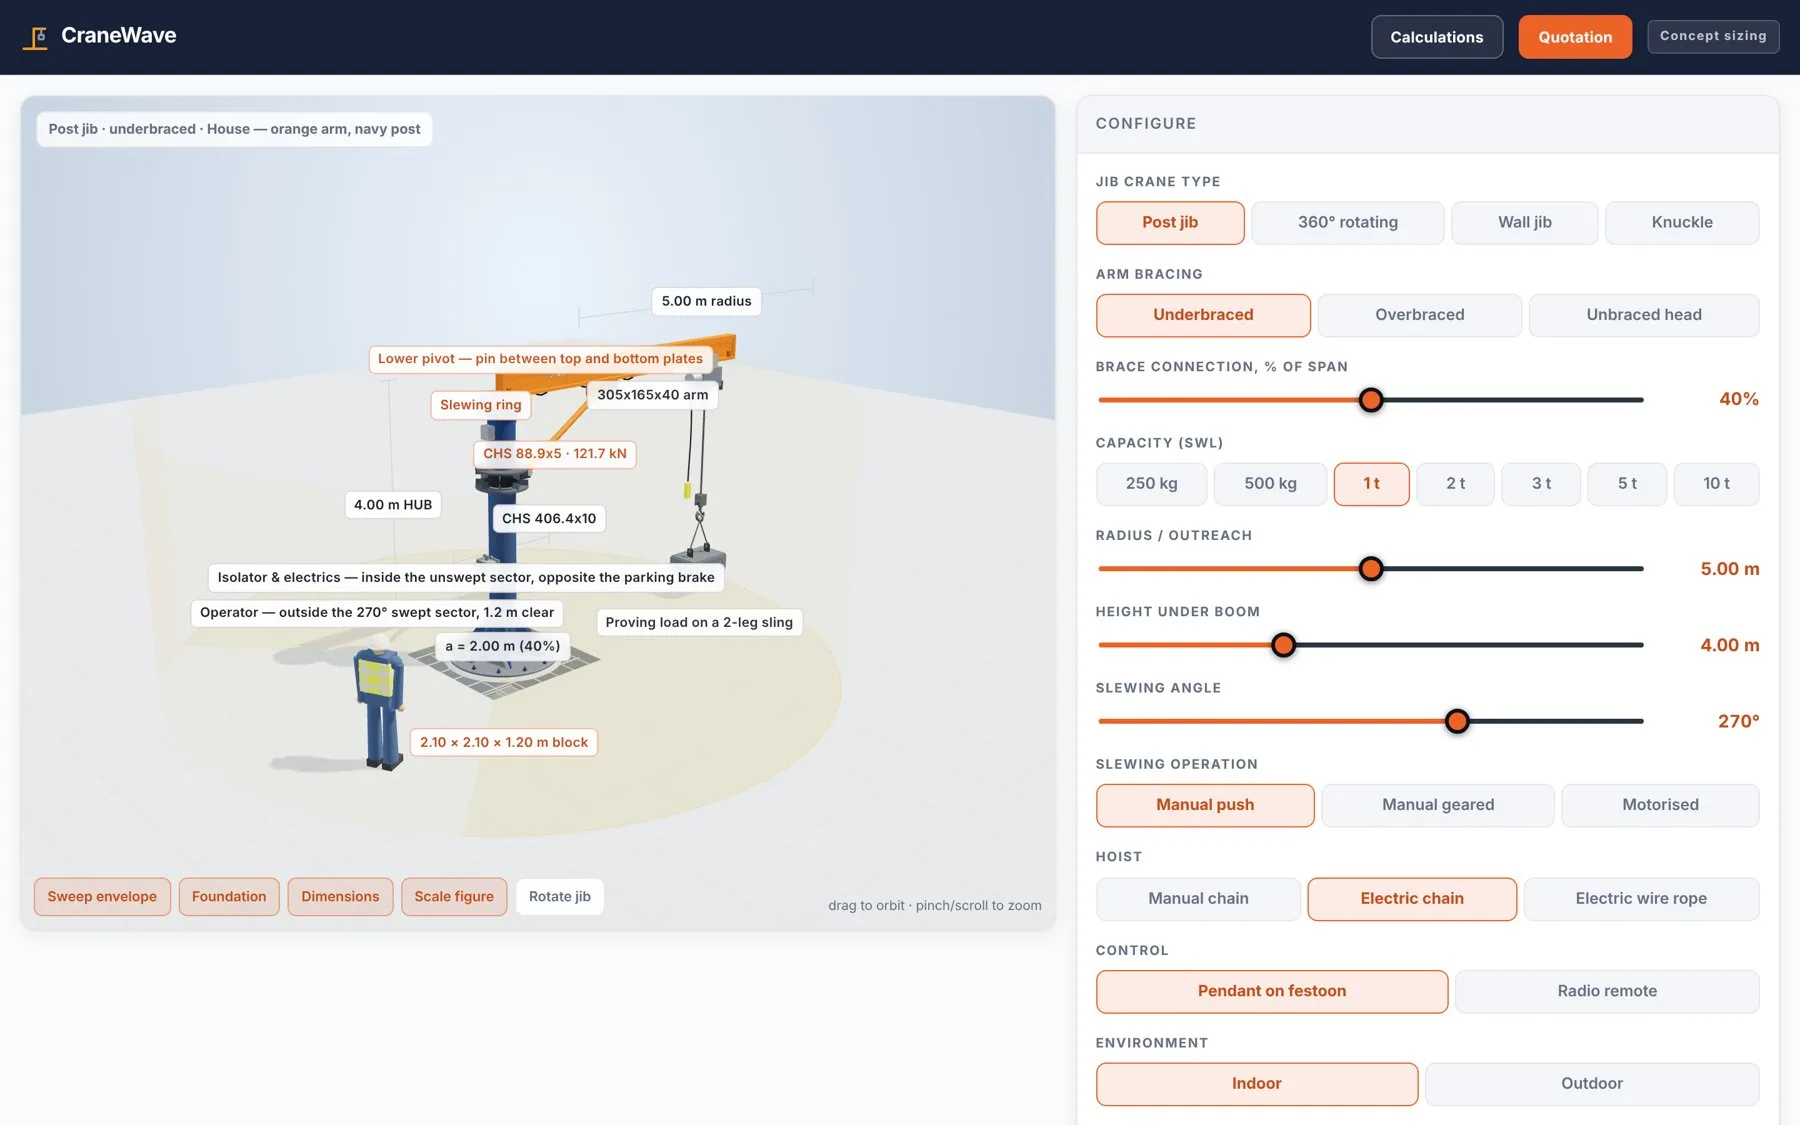This screenshot has height=1125, width=1800.
Task: Select the 1 t capacity
Action: 1371,484
